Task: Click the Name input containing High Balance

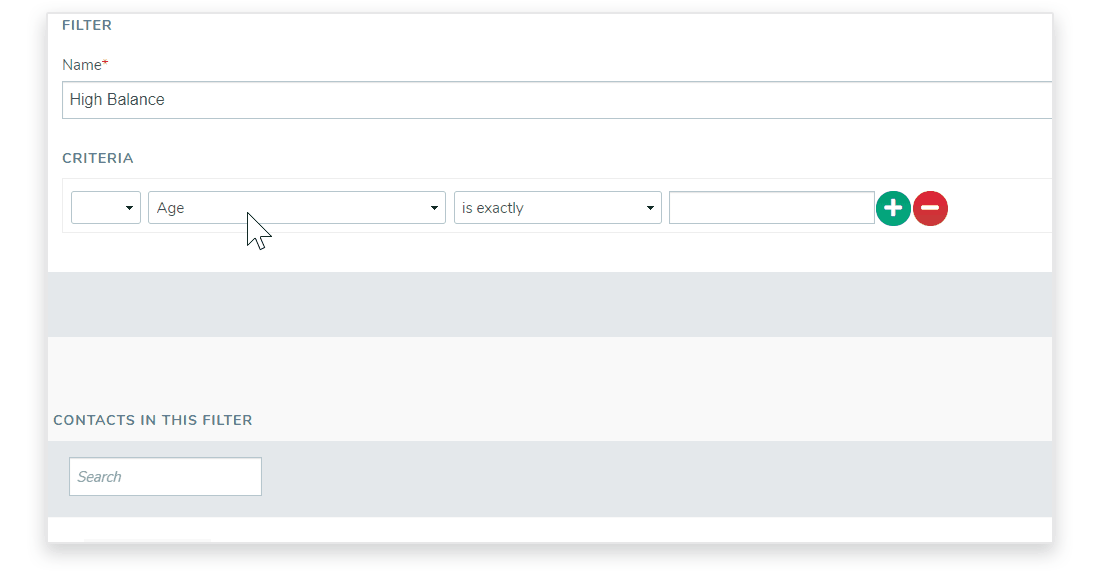Action: pos(557,100)
